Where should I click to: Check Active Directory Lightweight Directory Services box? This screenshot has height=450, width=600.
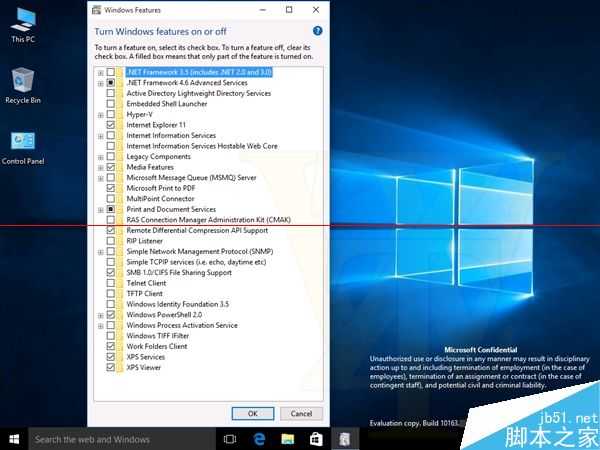111,93
